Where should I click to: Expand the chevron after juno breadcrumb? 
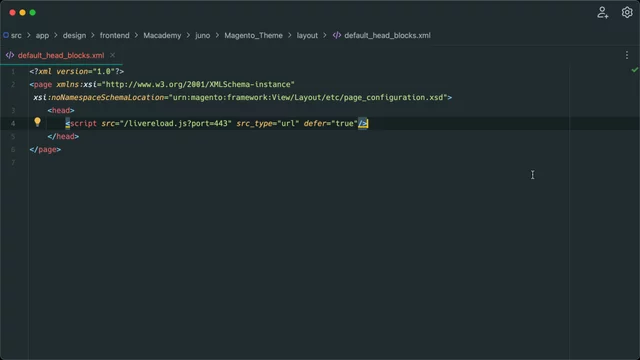point(217,36)
